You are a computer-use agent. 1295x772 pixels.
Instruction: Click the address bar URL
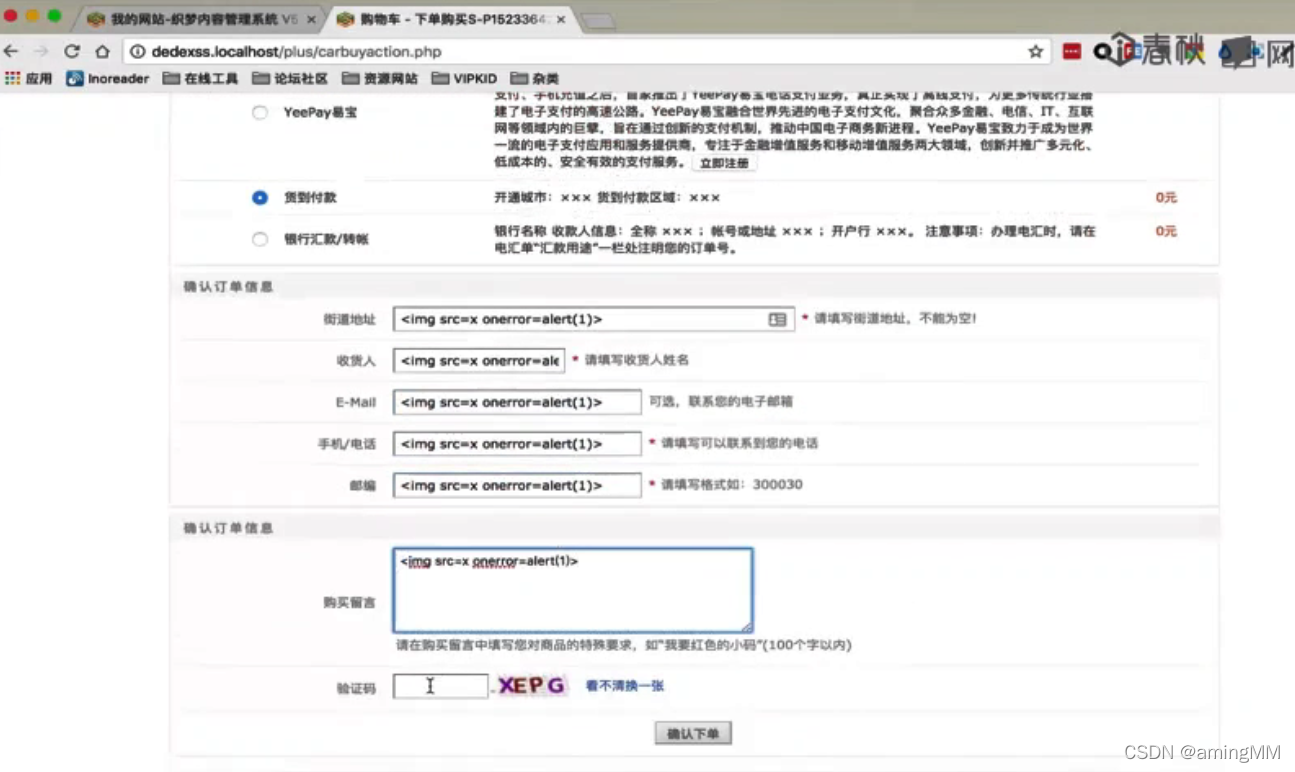(x=296, y=51)
